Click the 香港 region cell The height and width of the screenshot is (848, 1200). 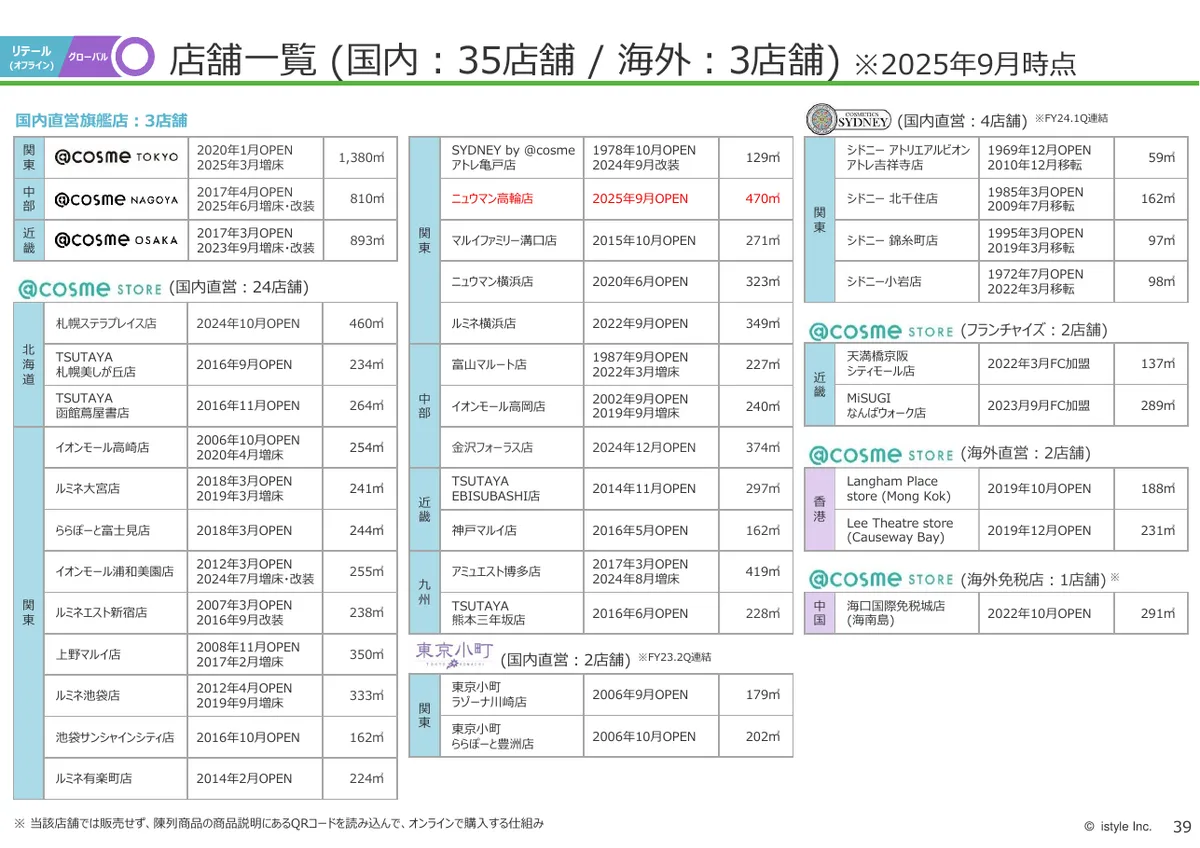820,510
